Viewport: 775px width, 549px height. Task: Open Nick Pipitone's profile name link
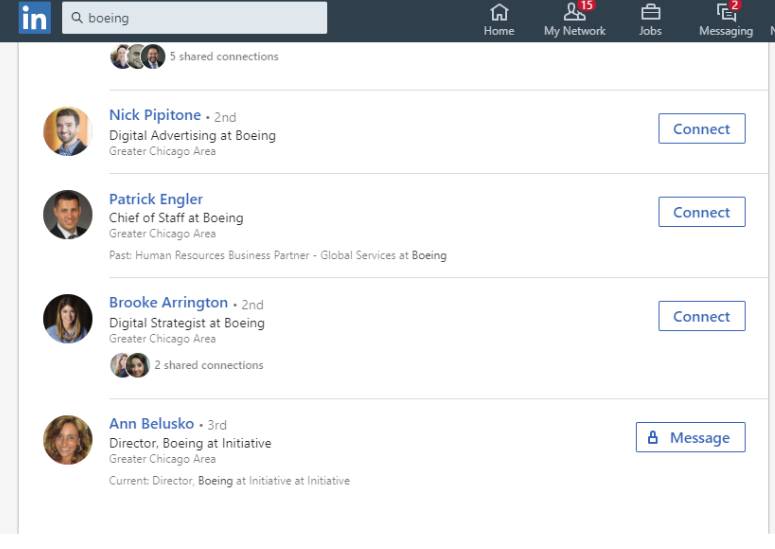155,115
